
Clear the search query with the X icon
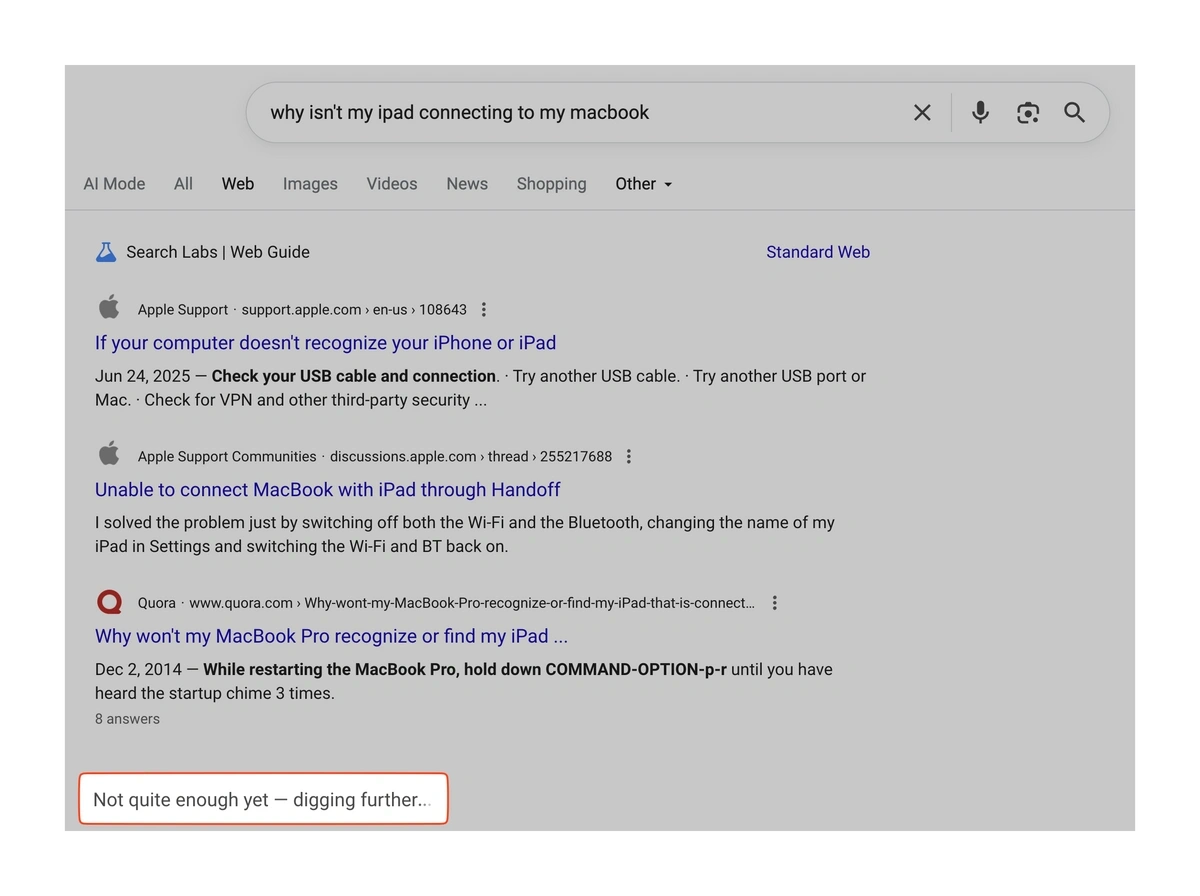(922, 113)
